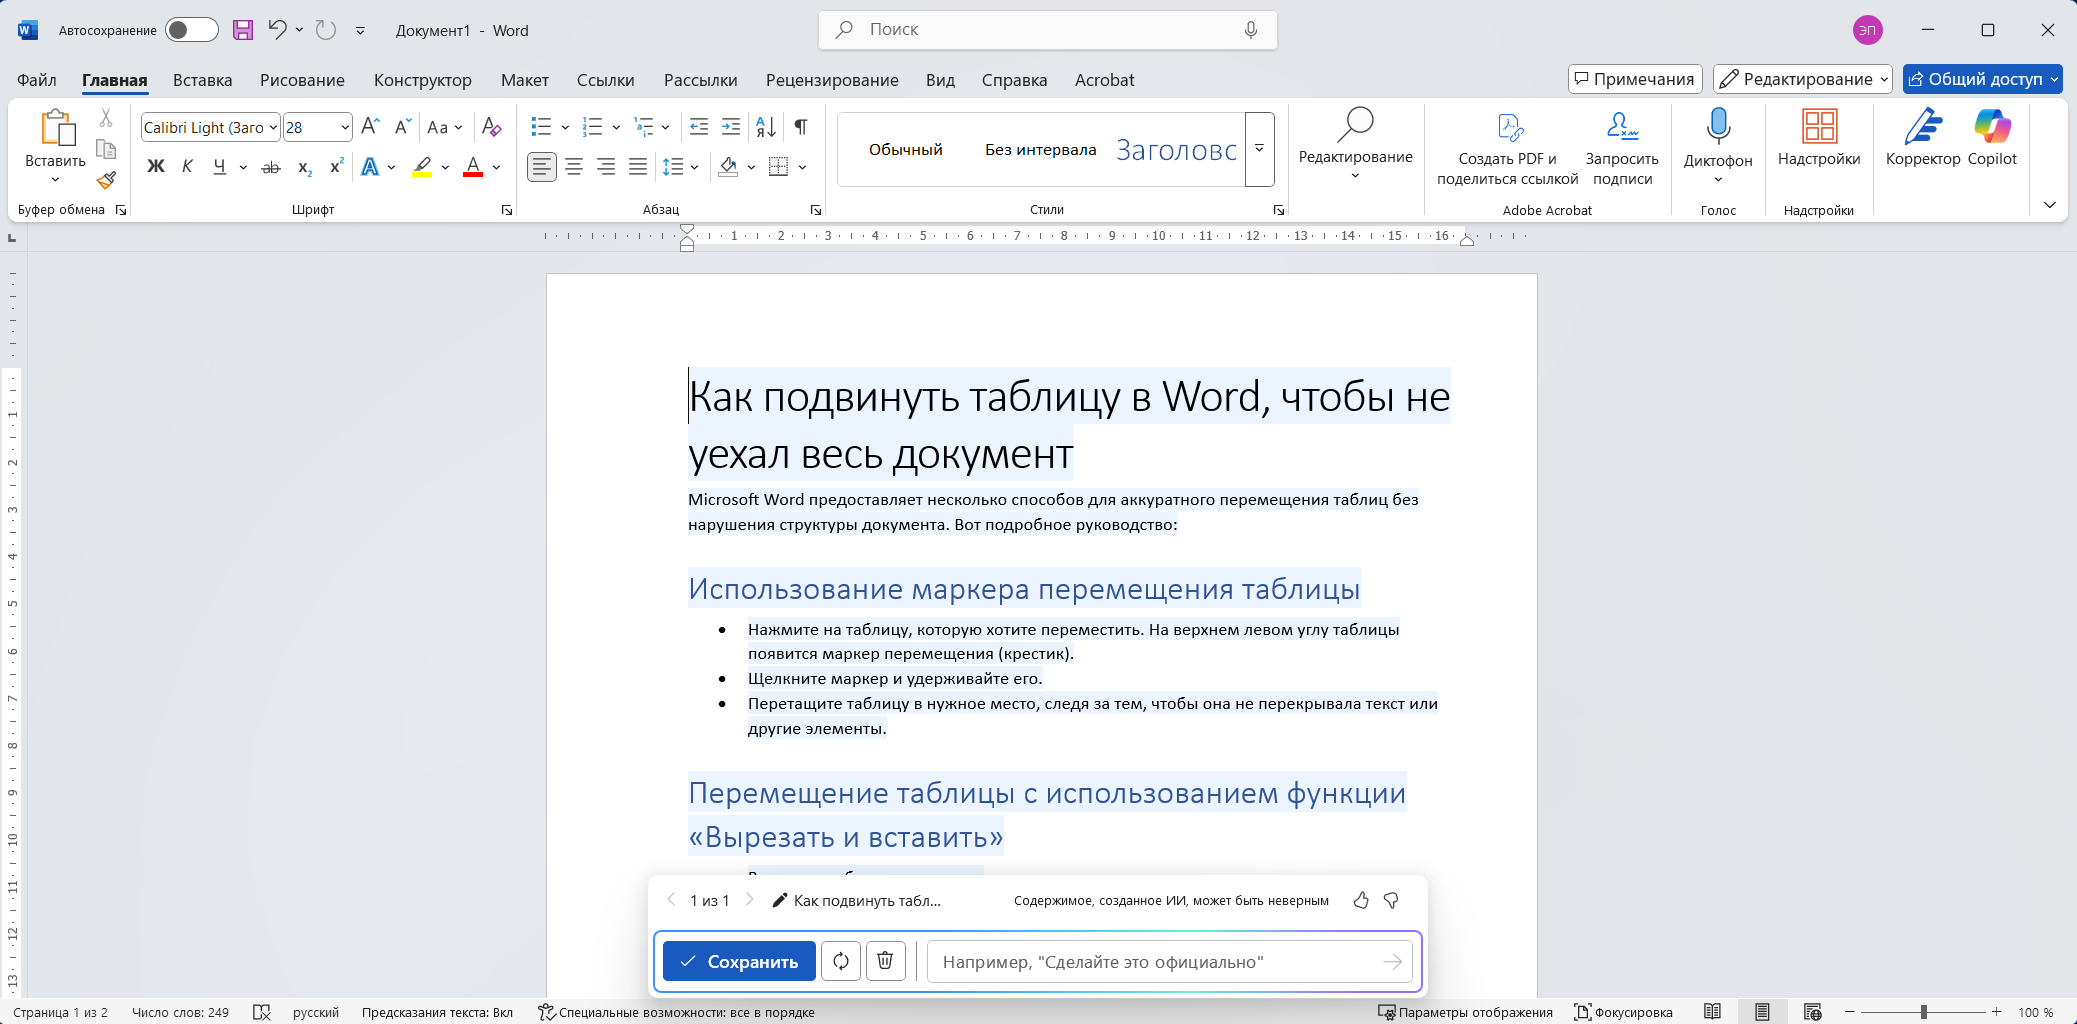Expand the styles gallery
2077x1024 pixels.
point(1259,149)
